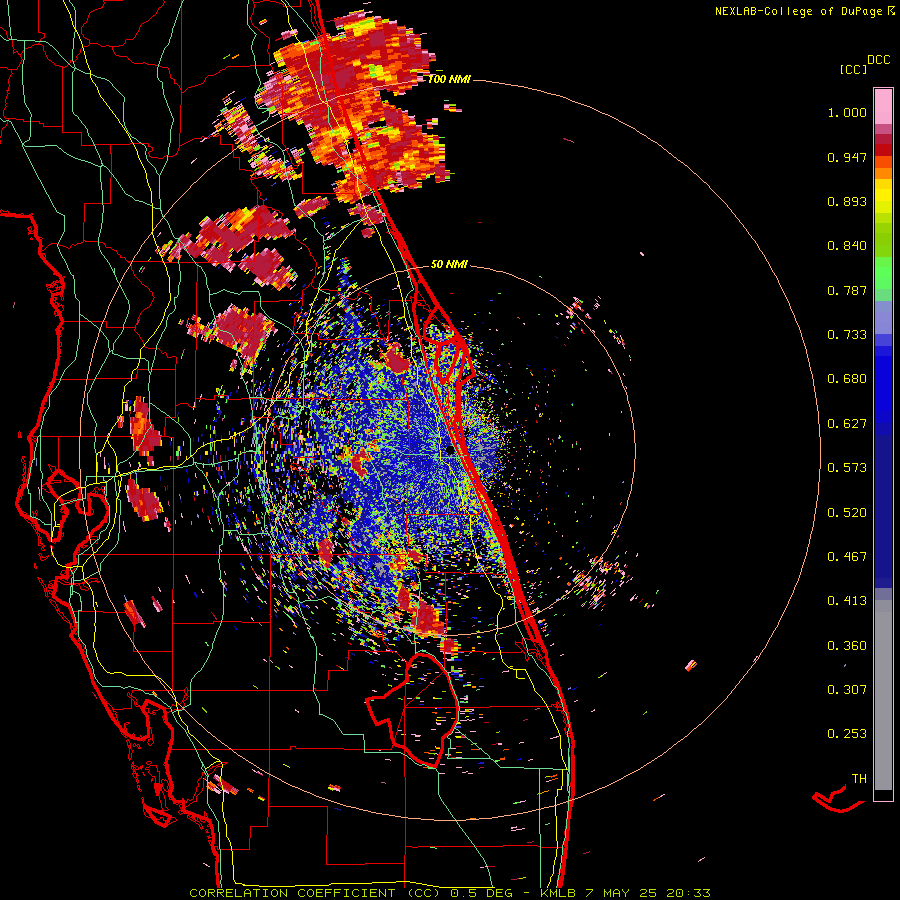Image resolution: width=900 pixels, height=900 pixels.
Task: Click the pink swatch at top of color bar
Action: coord(883,106)
